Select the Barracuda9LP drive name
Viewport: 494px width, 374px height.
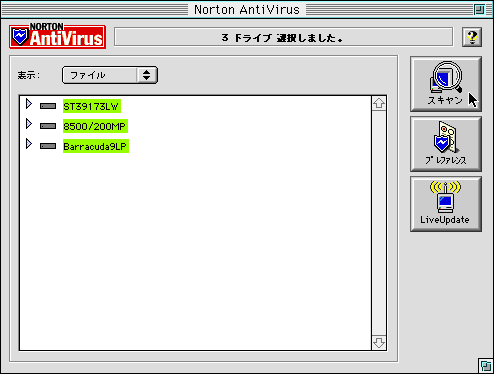coord(96,146)
